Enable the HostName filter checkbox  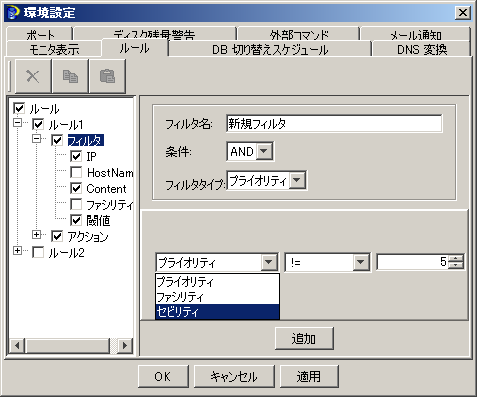76,172
